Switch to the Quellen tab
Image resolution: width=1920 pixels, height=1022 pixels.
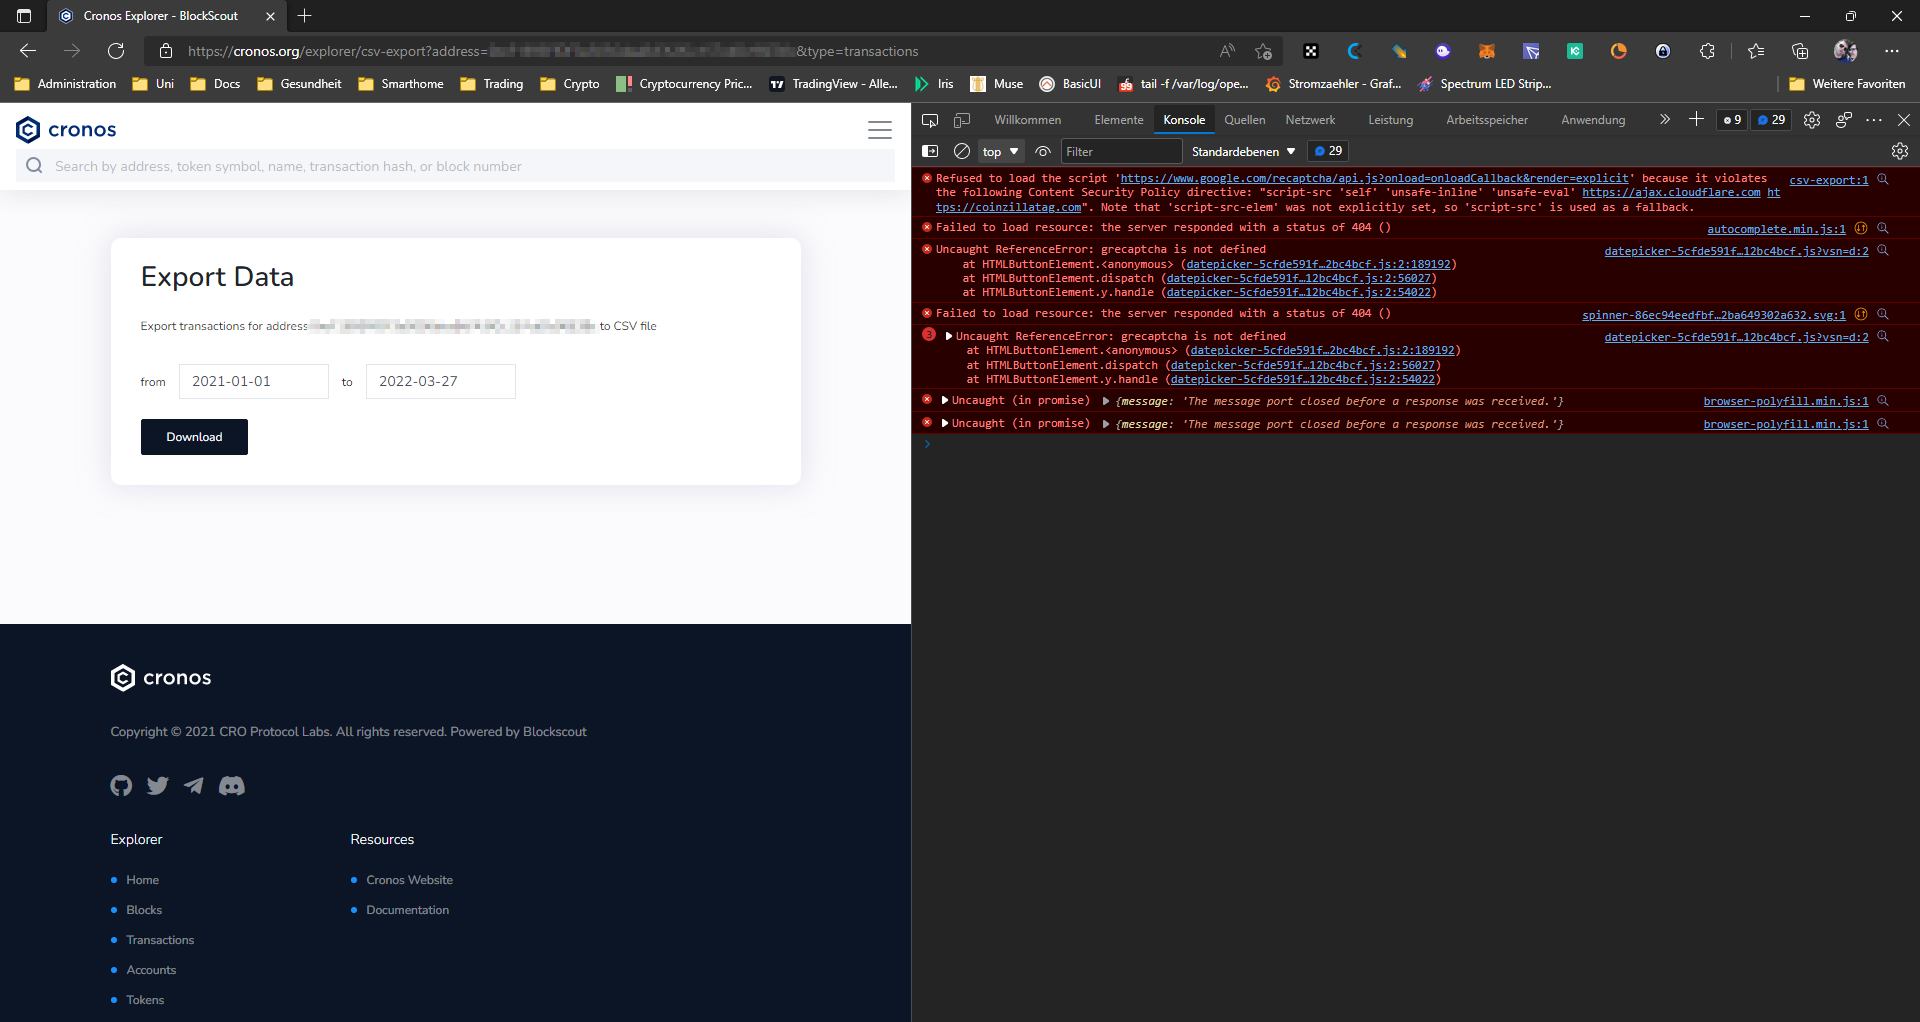(x=1245, y=120)
